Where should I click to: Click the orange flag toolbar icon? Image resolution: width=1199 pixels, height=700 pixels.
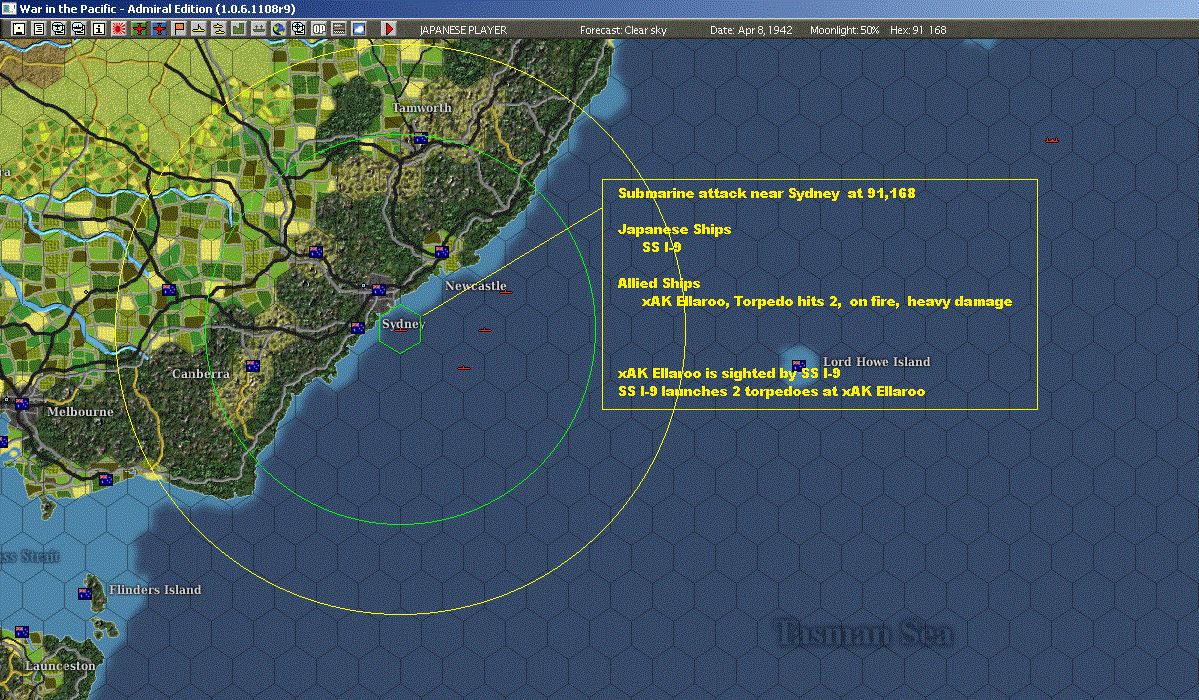[x=179, y=29]
